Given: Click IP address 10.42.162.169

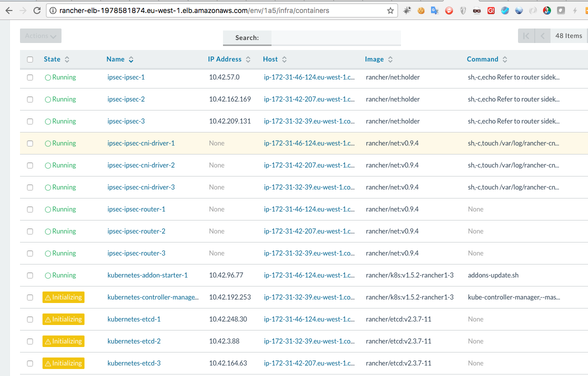Looking at the screenshot, I should [x=230, y=99].
